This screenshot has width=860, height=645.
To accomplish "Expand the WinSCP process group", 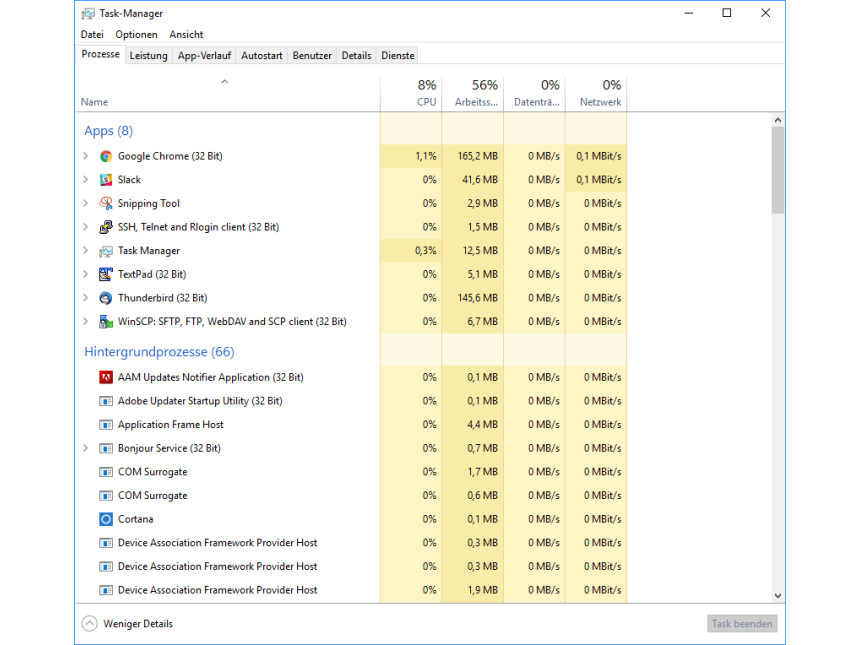I will pyautogui.click(x=86, y=321).
